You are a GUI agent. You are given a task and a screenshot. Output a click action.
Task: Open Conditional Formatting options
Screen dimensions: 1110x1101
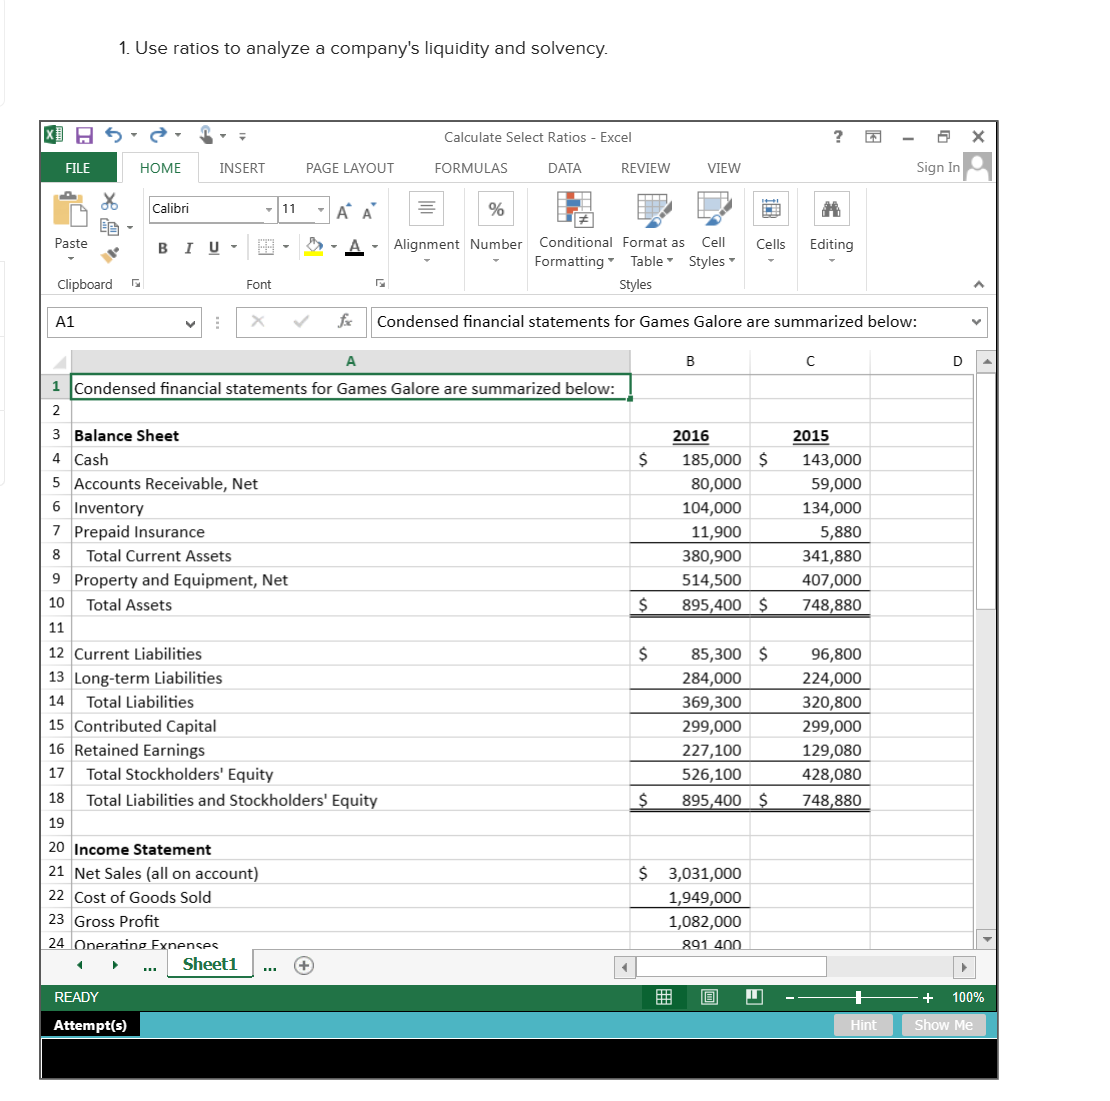pos(574,228)
